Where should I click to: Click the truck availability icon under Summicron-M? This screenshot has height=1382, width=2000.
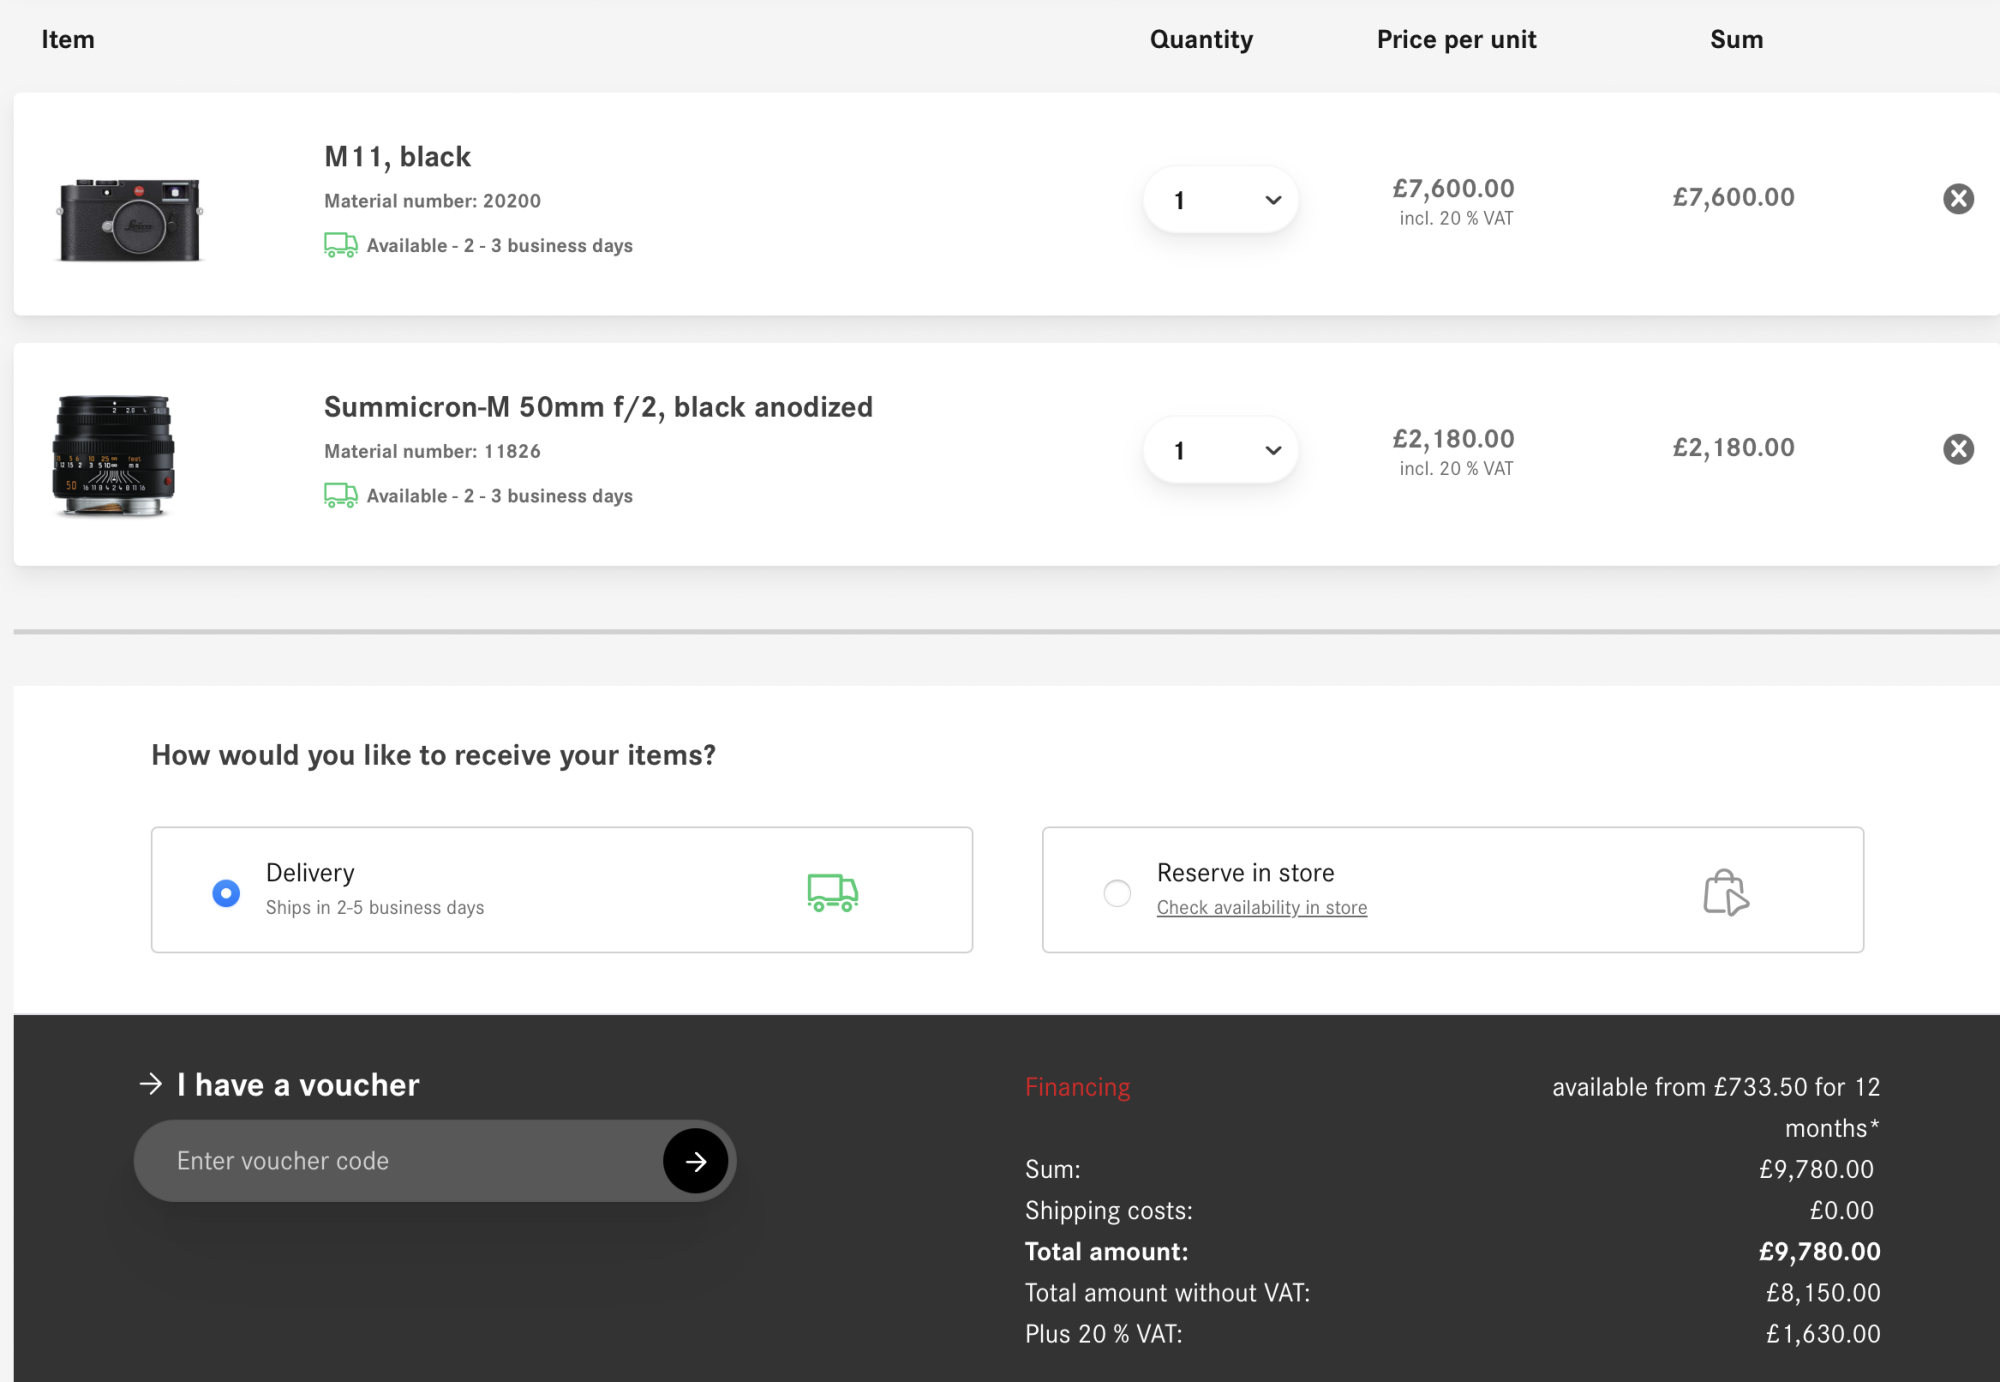[340, 495]
